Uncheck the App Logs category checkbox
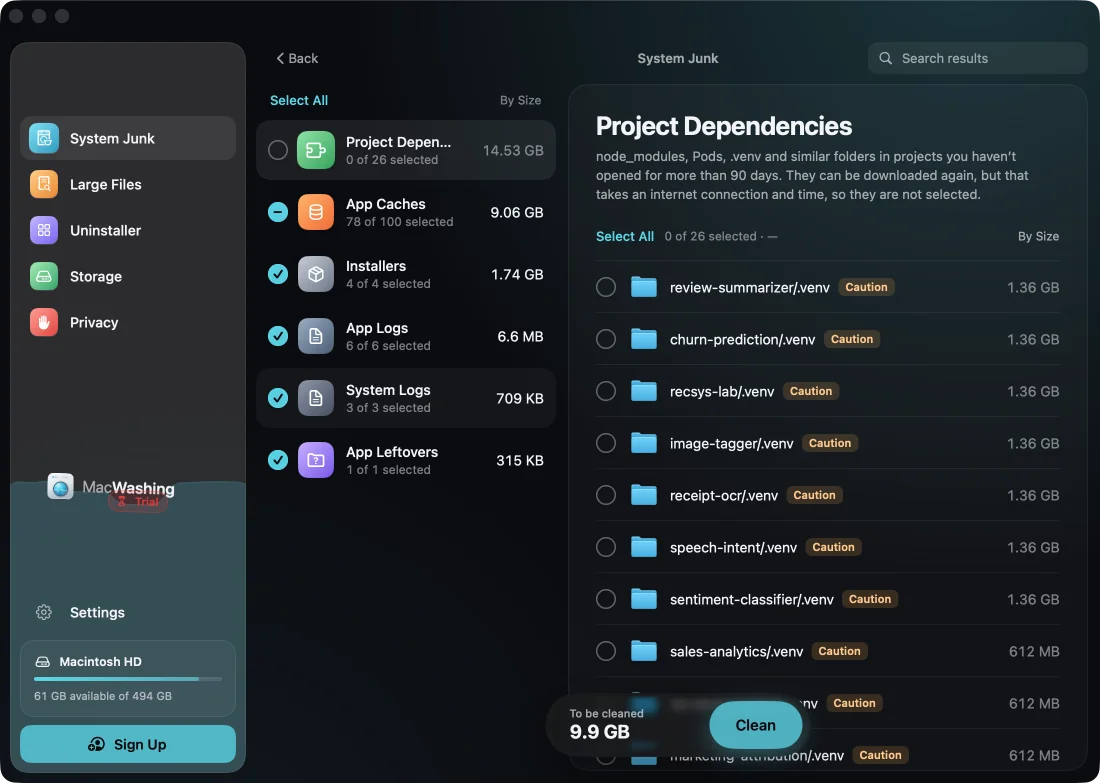 click(x=278, y=336)
